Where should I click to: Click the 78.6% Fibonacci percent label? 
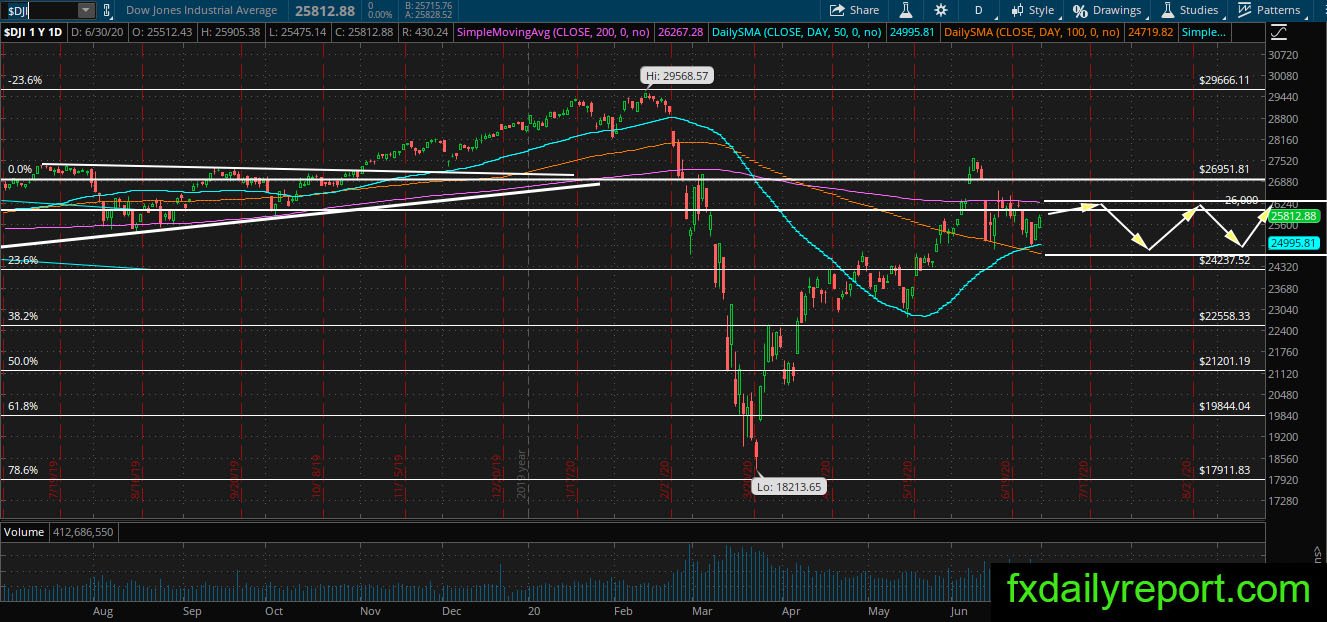22,470
